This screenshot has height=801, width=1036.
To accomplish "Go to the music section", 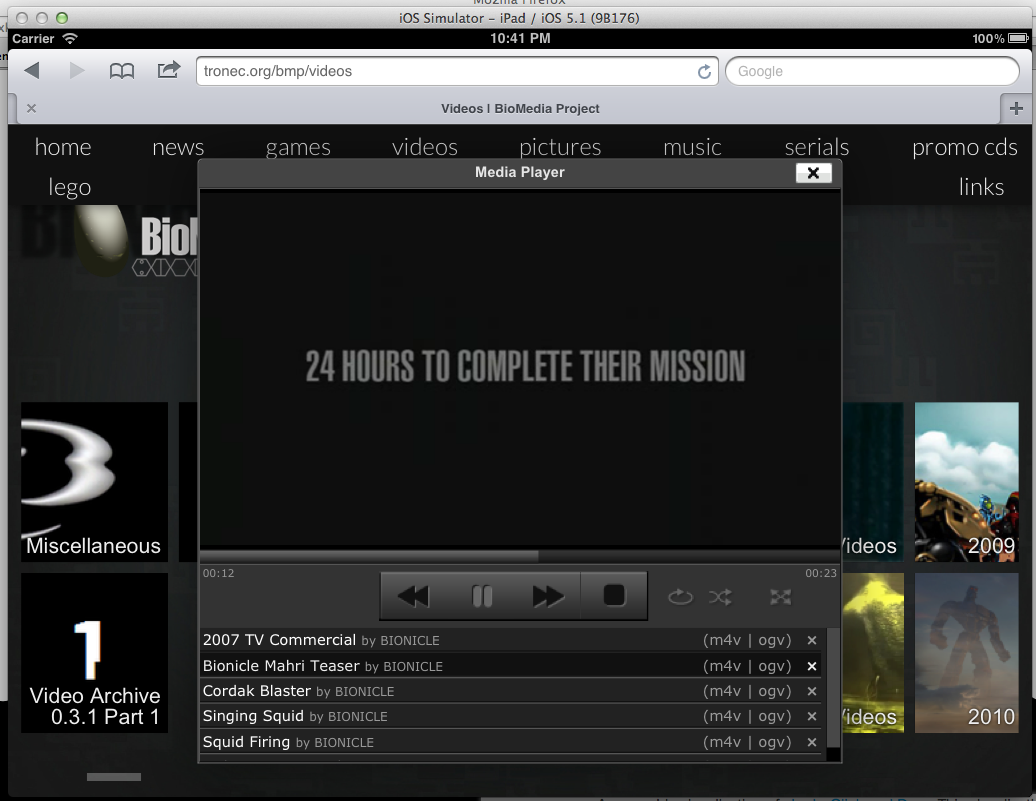I will pos(692,147).
